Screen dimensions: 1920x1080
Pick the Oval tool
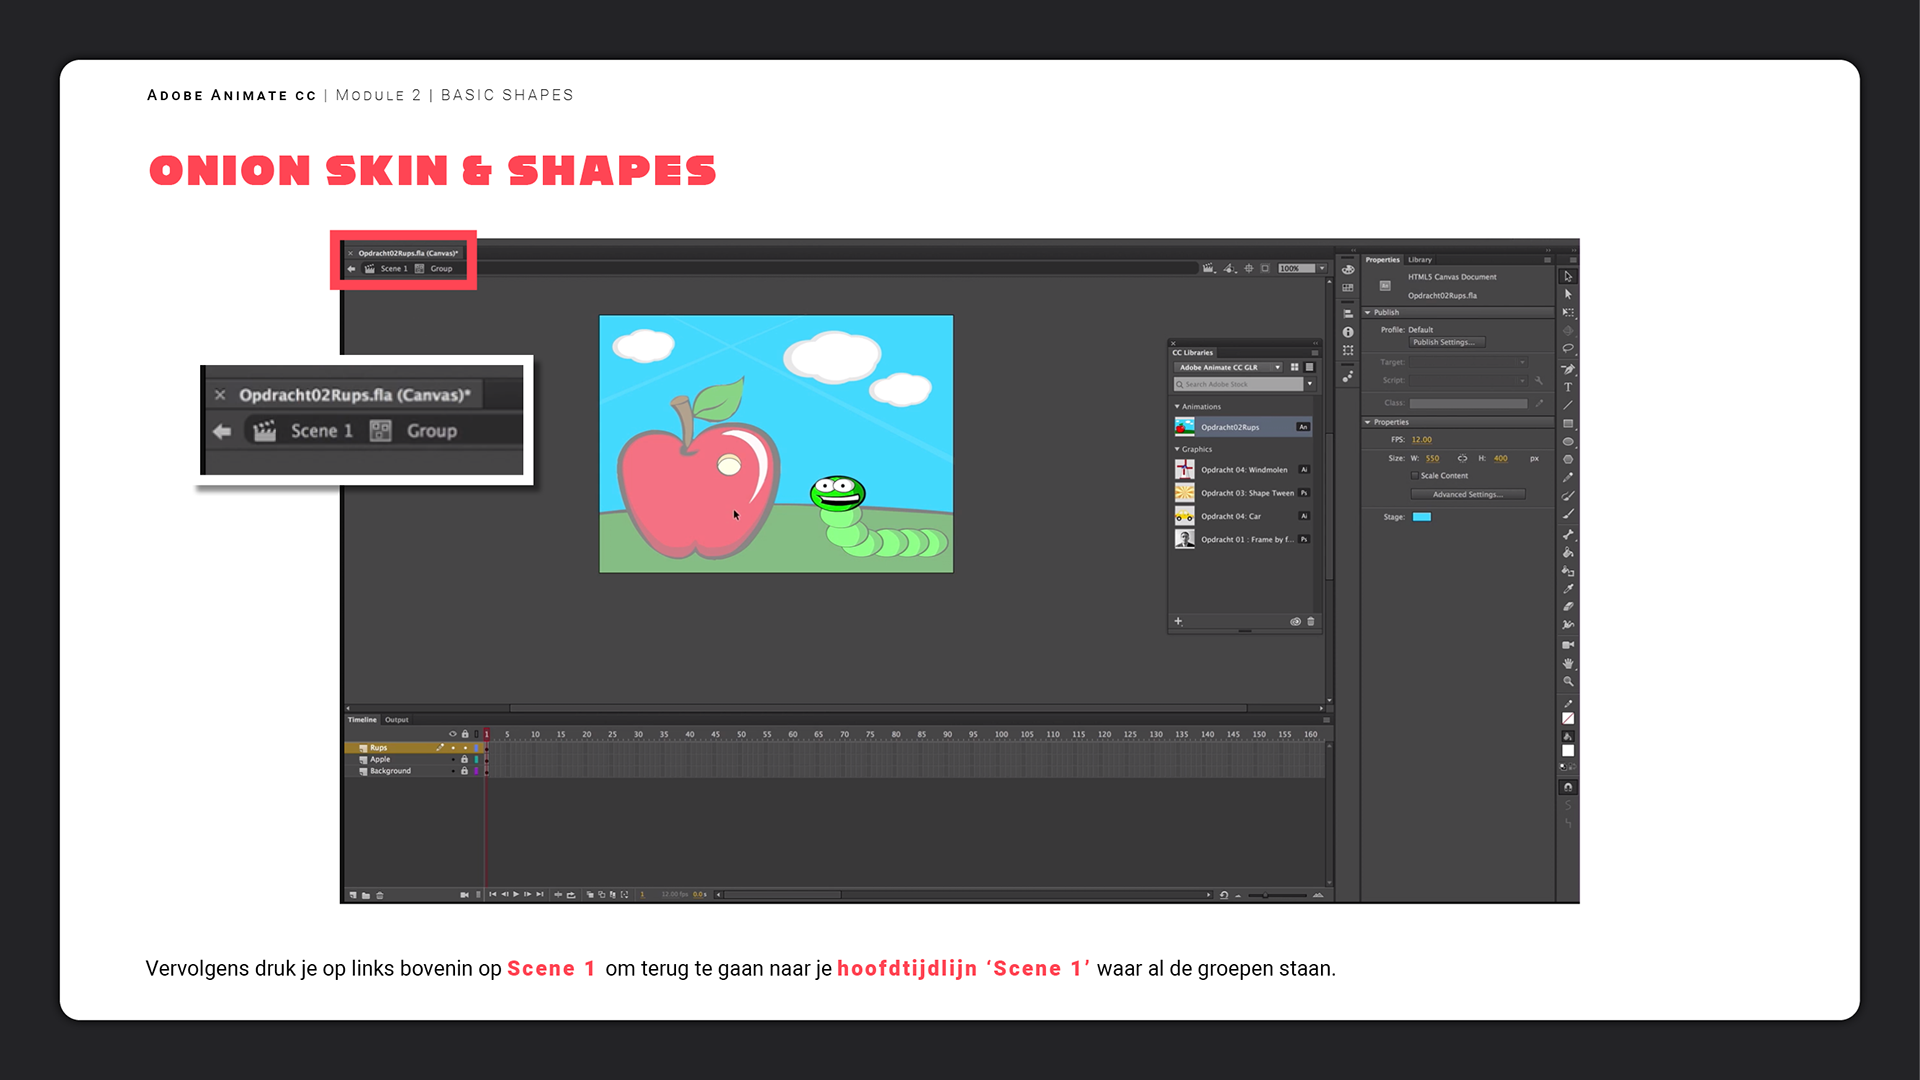tap(1568, 442)
